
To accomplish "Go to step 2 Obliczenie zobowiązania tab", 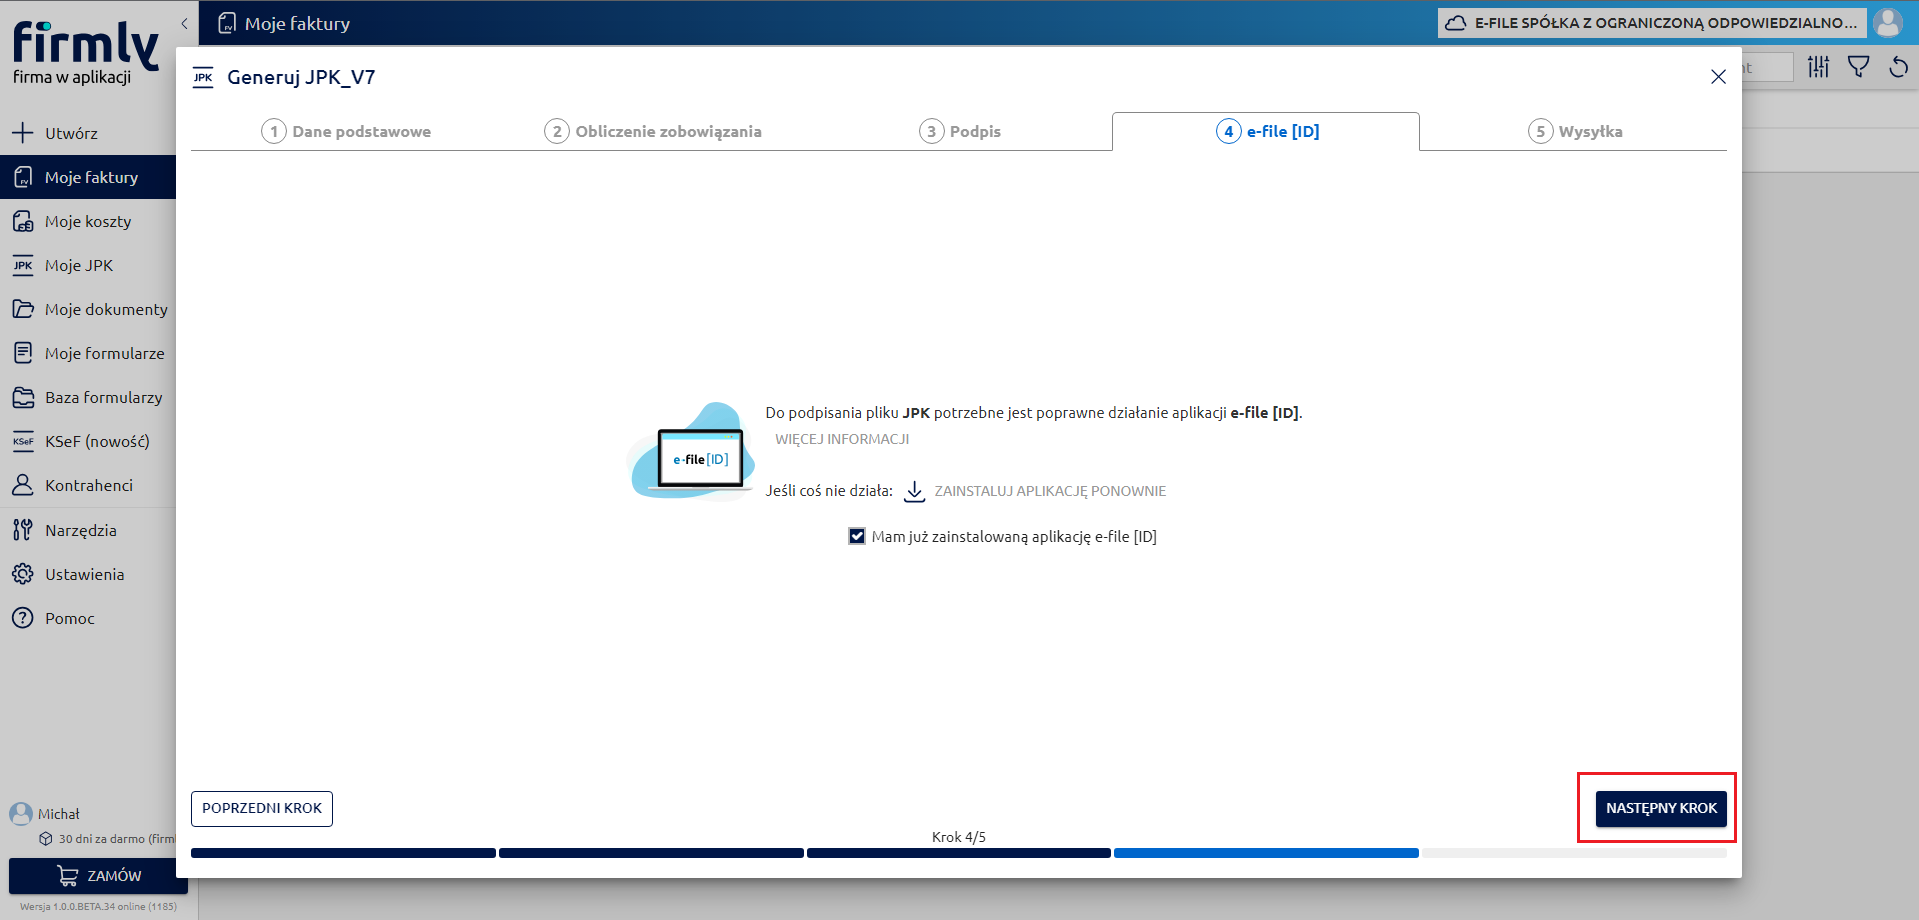I will pos(653,131).
